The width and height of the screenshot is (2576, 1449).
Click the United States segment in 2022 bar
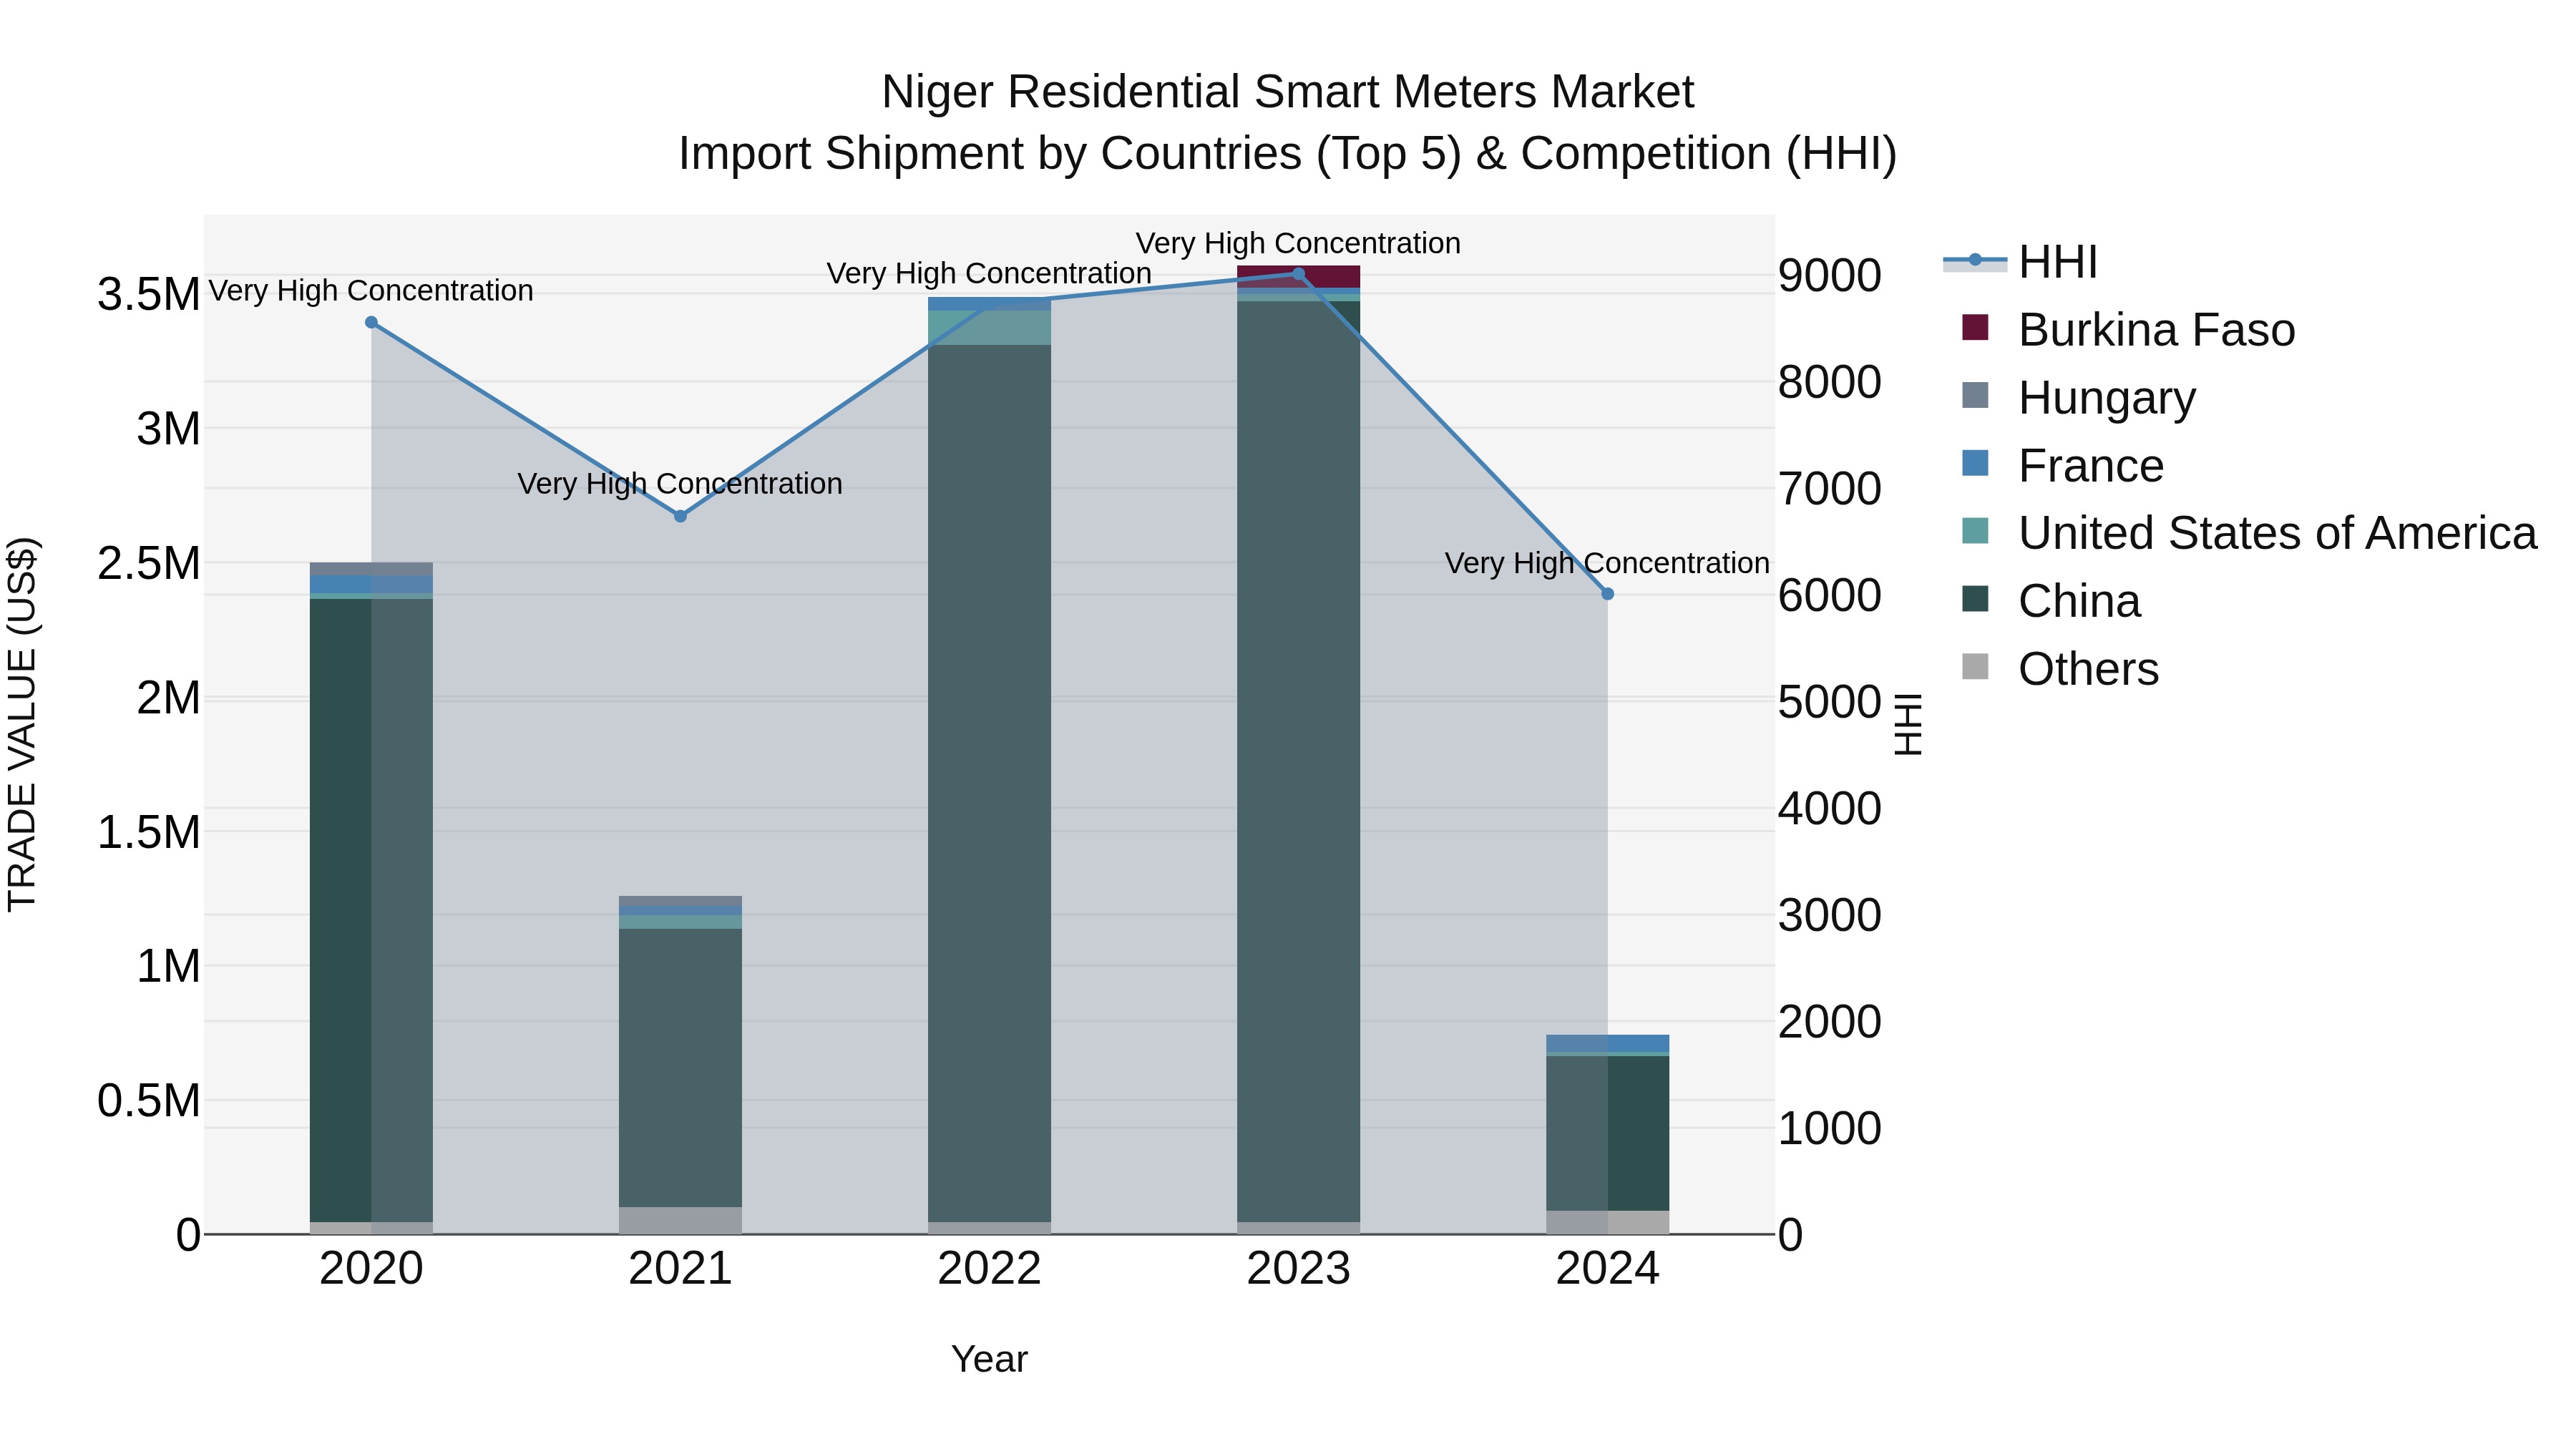(x=989, y=328)
